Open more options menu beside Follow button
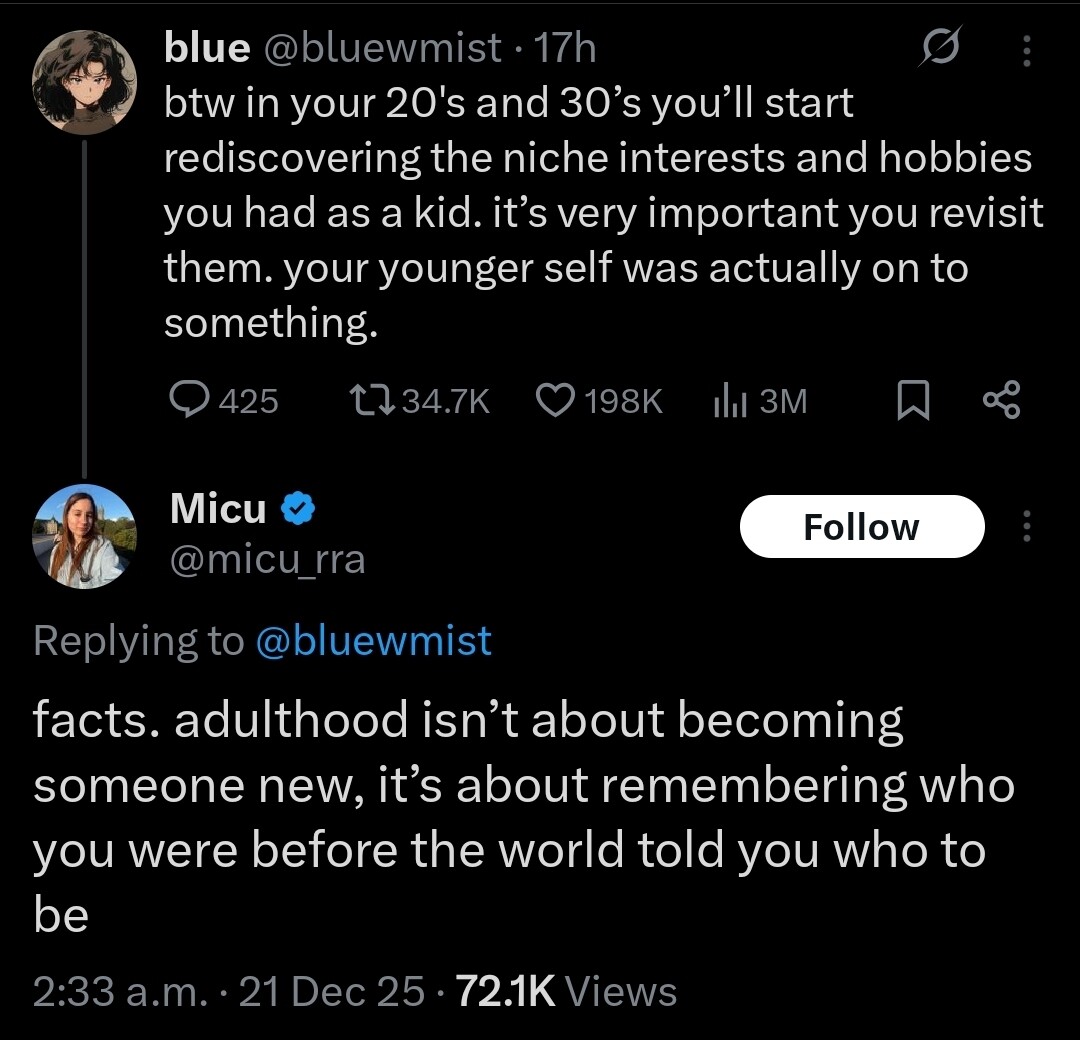The width and height of the screenshot is (1080, 1040). coord(1026,527)
